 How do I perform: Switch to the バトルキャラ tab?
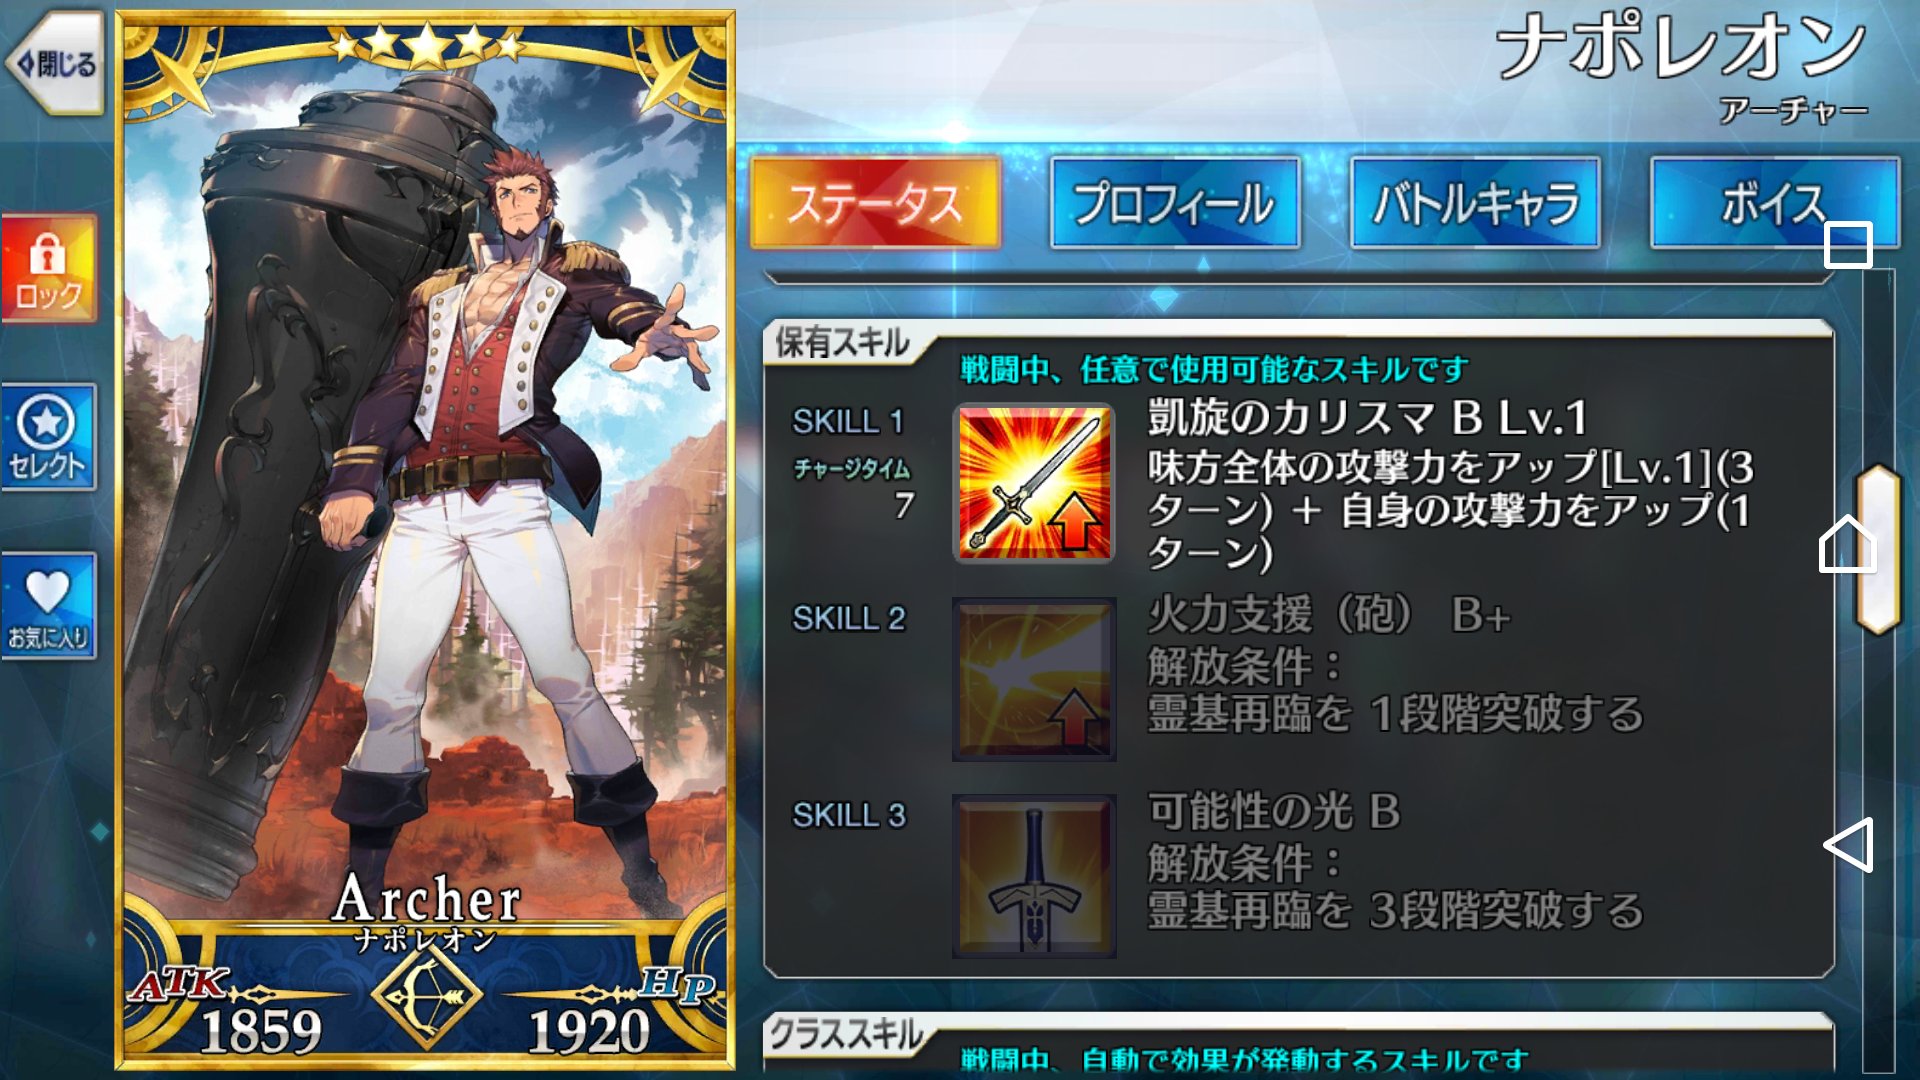[x=1475, y=203]
